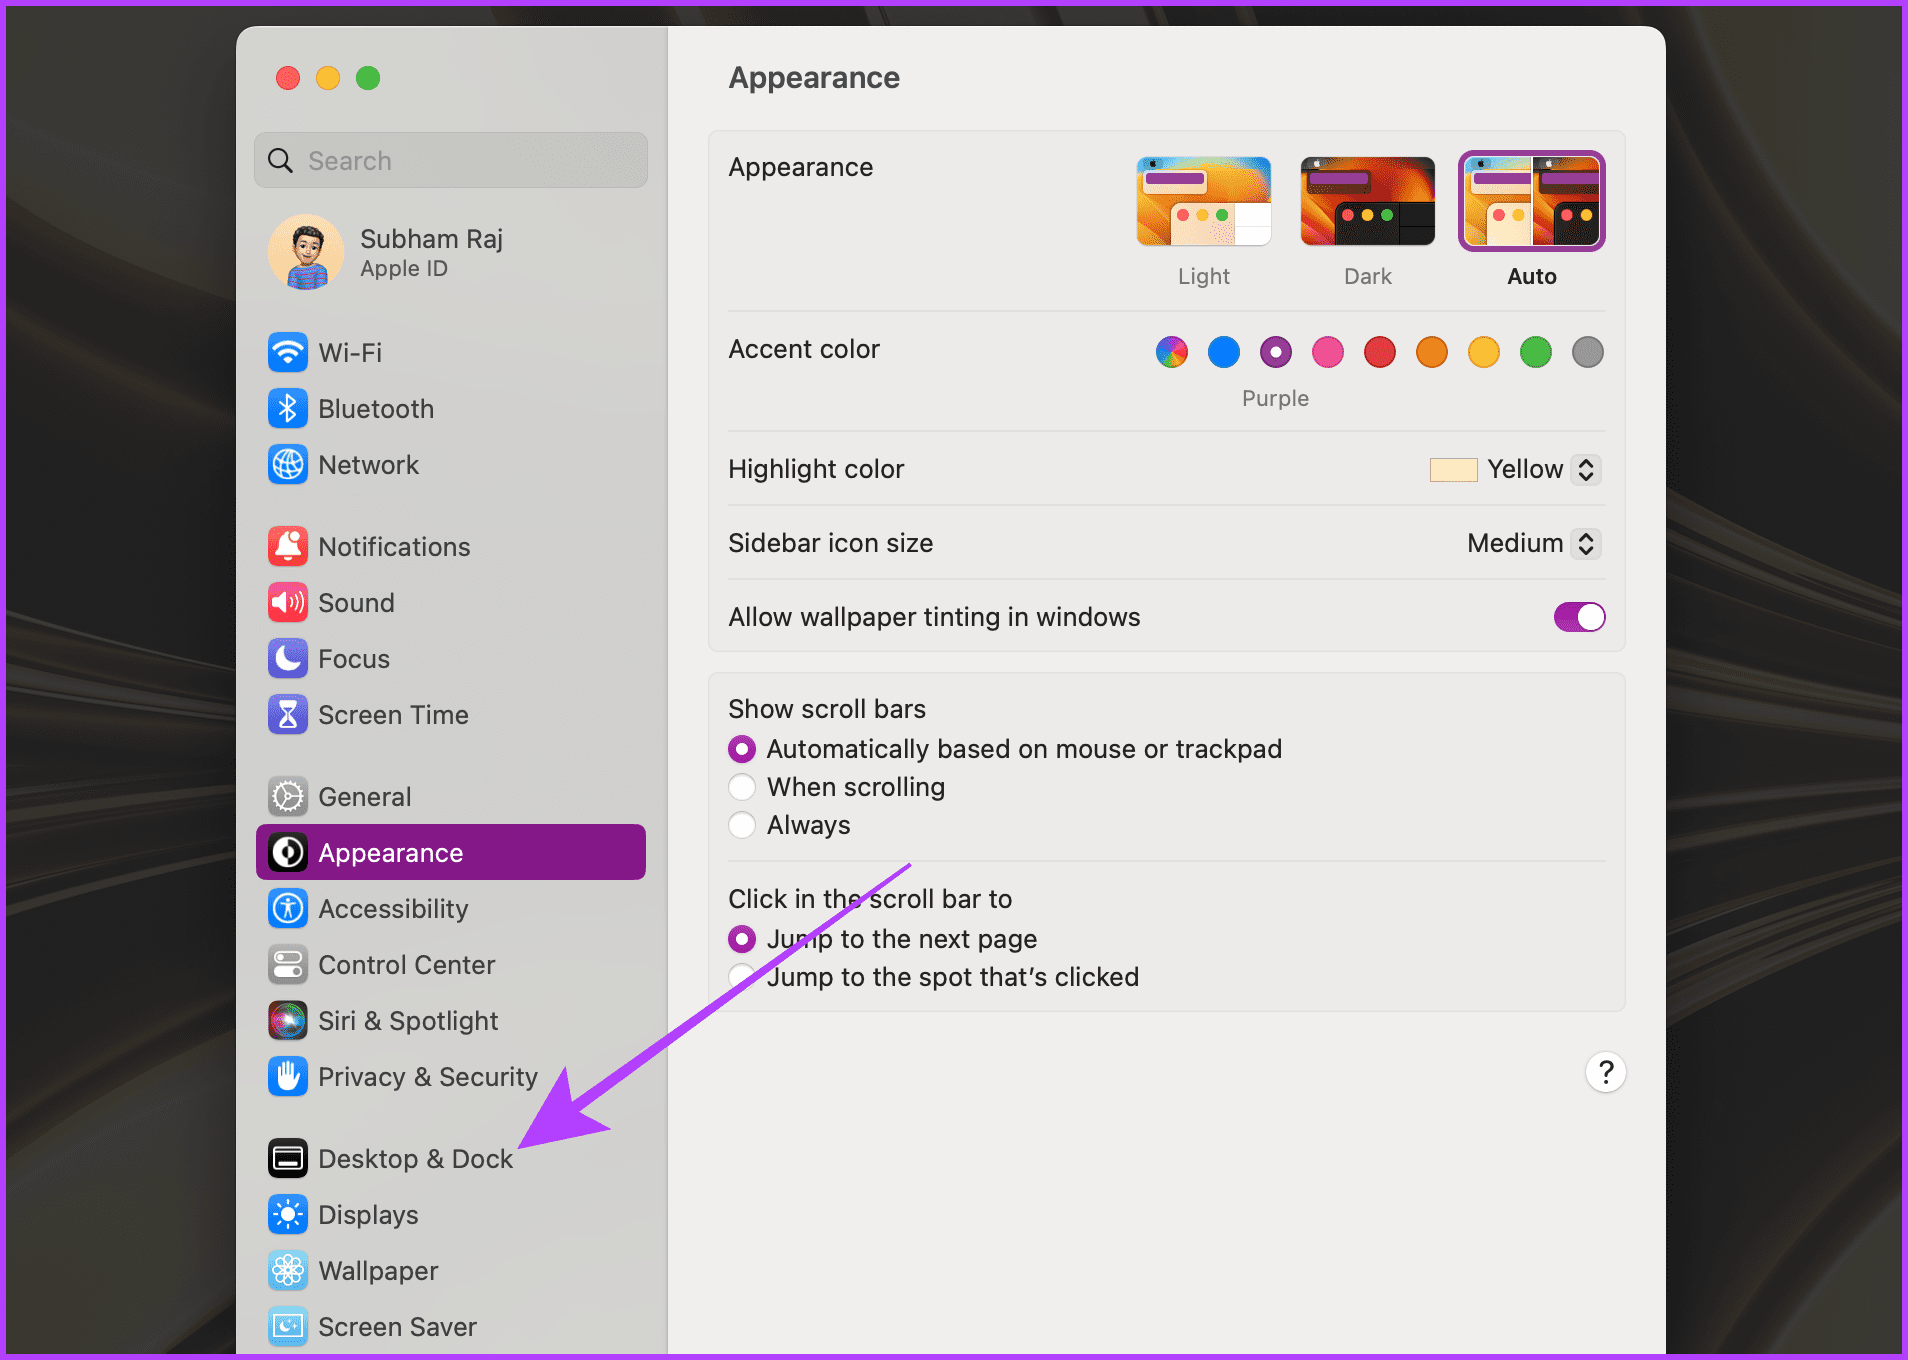
Task: Open Screen Time settings
Action: click(x=393, y=714)
